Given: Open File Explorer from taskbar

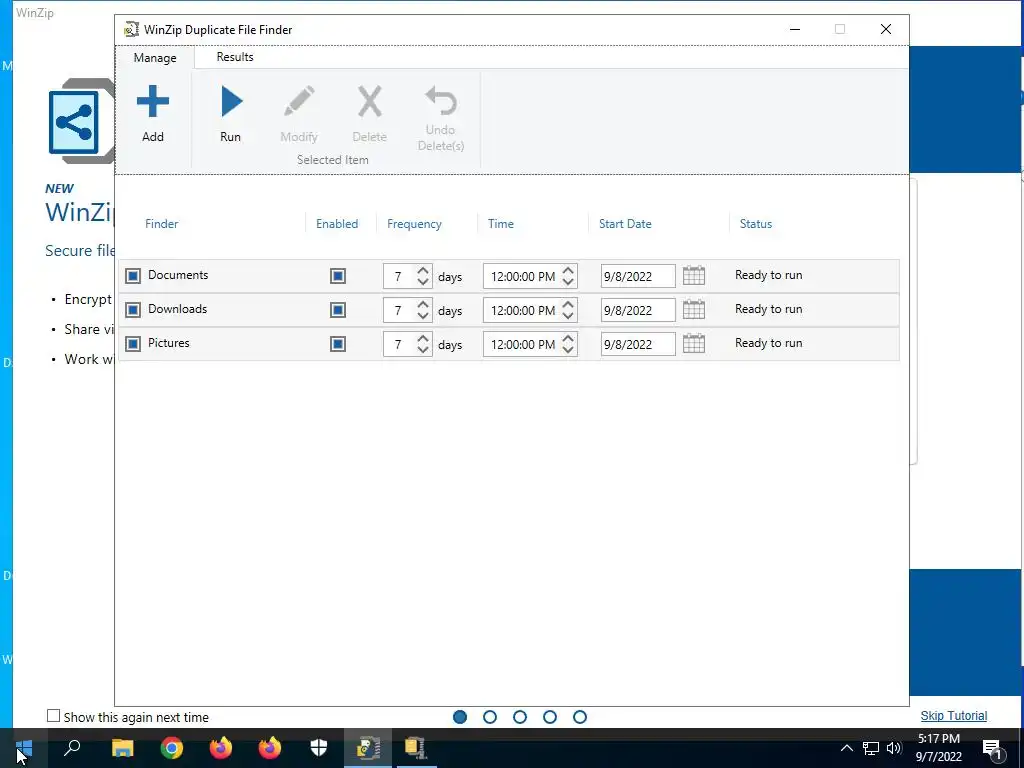Looking at the screenshot, I should point(122,748).
